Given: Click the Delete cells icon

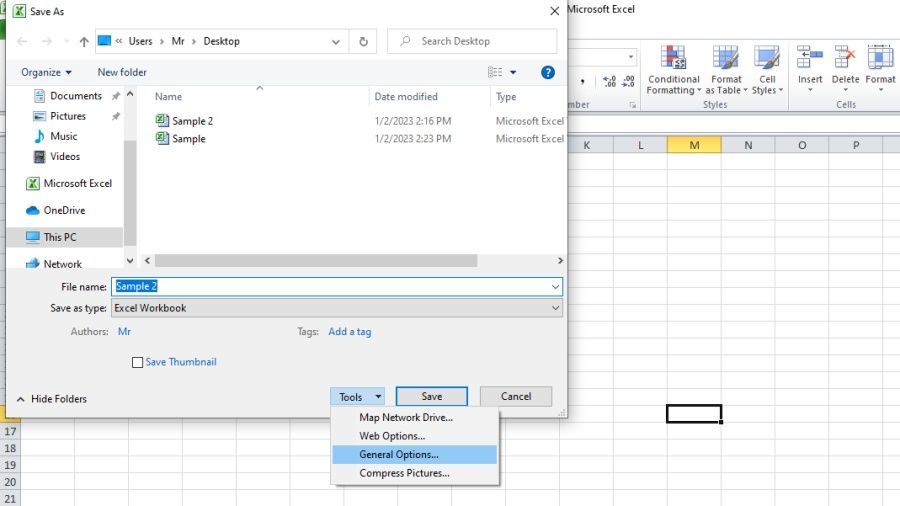Looking at the screenshot, I should [x=845, y=58].
